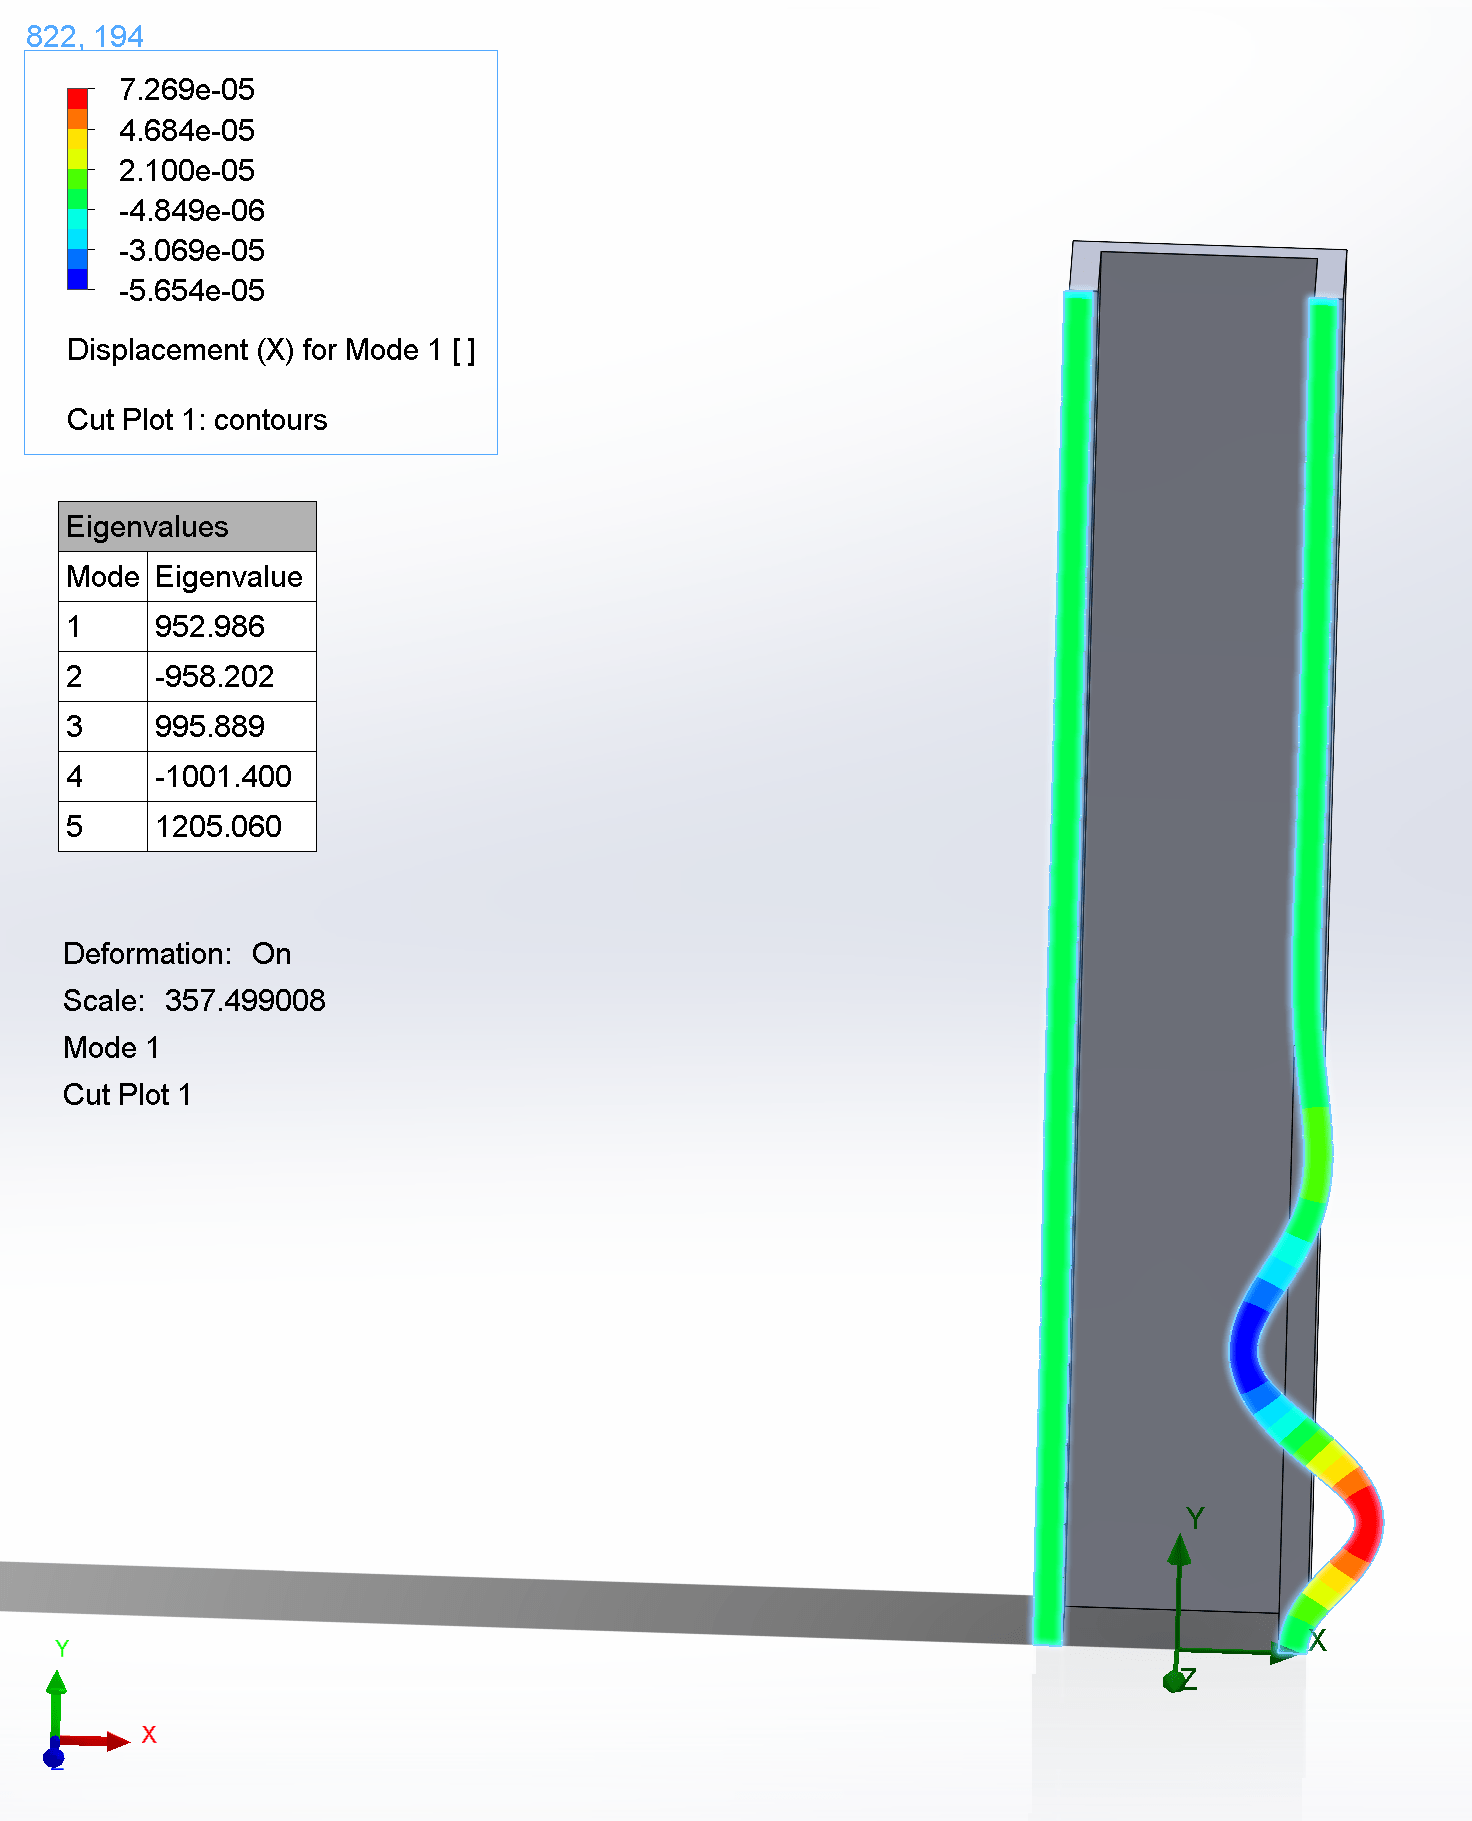Image resolution: width=1472 pixels, height=1821 pixels.
Task: Click the legend minimum value -5.654e-05
Action: [x=191, y=290]
